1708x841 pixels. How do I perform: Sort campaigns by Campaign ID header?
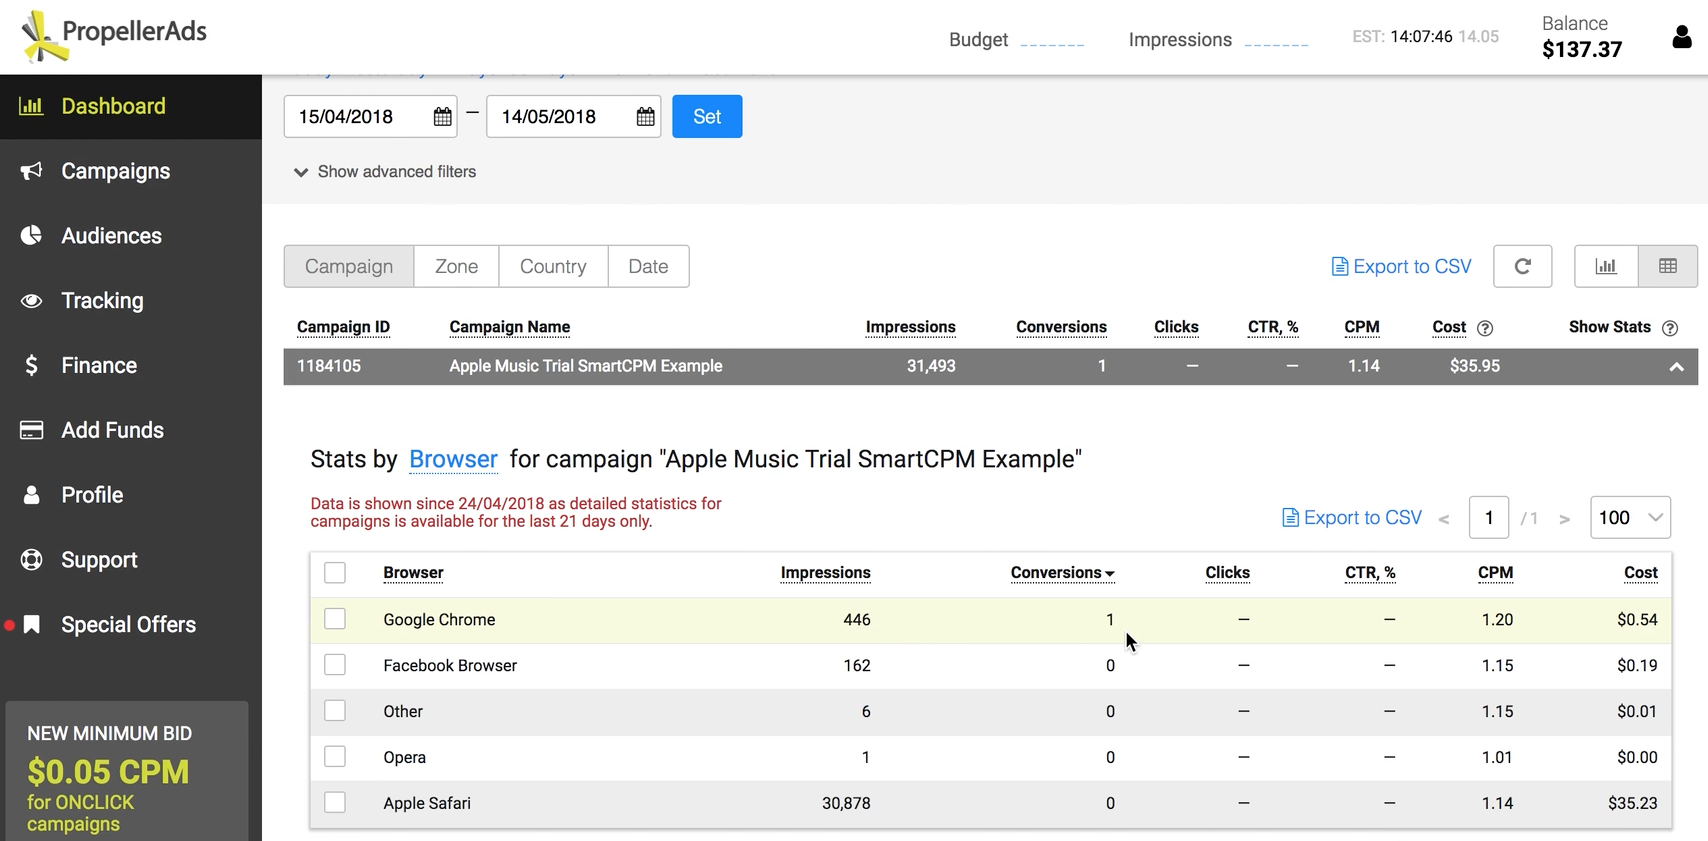(343, 327)
